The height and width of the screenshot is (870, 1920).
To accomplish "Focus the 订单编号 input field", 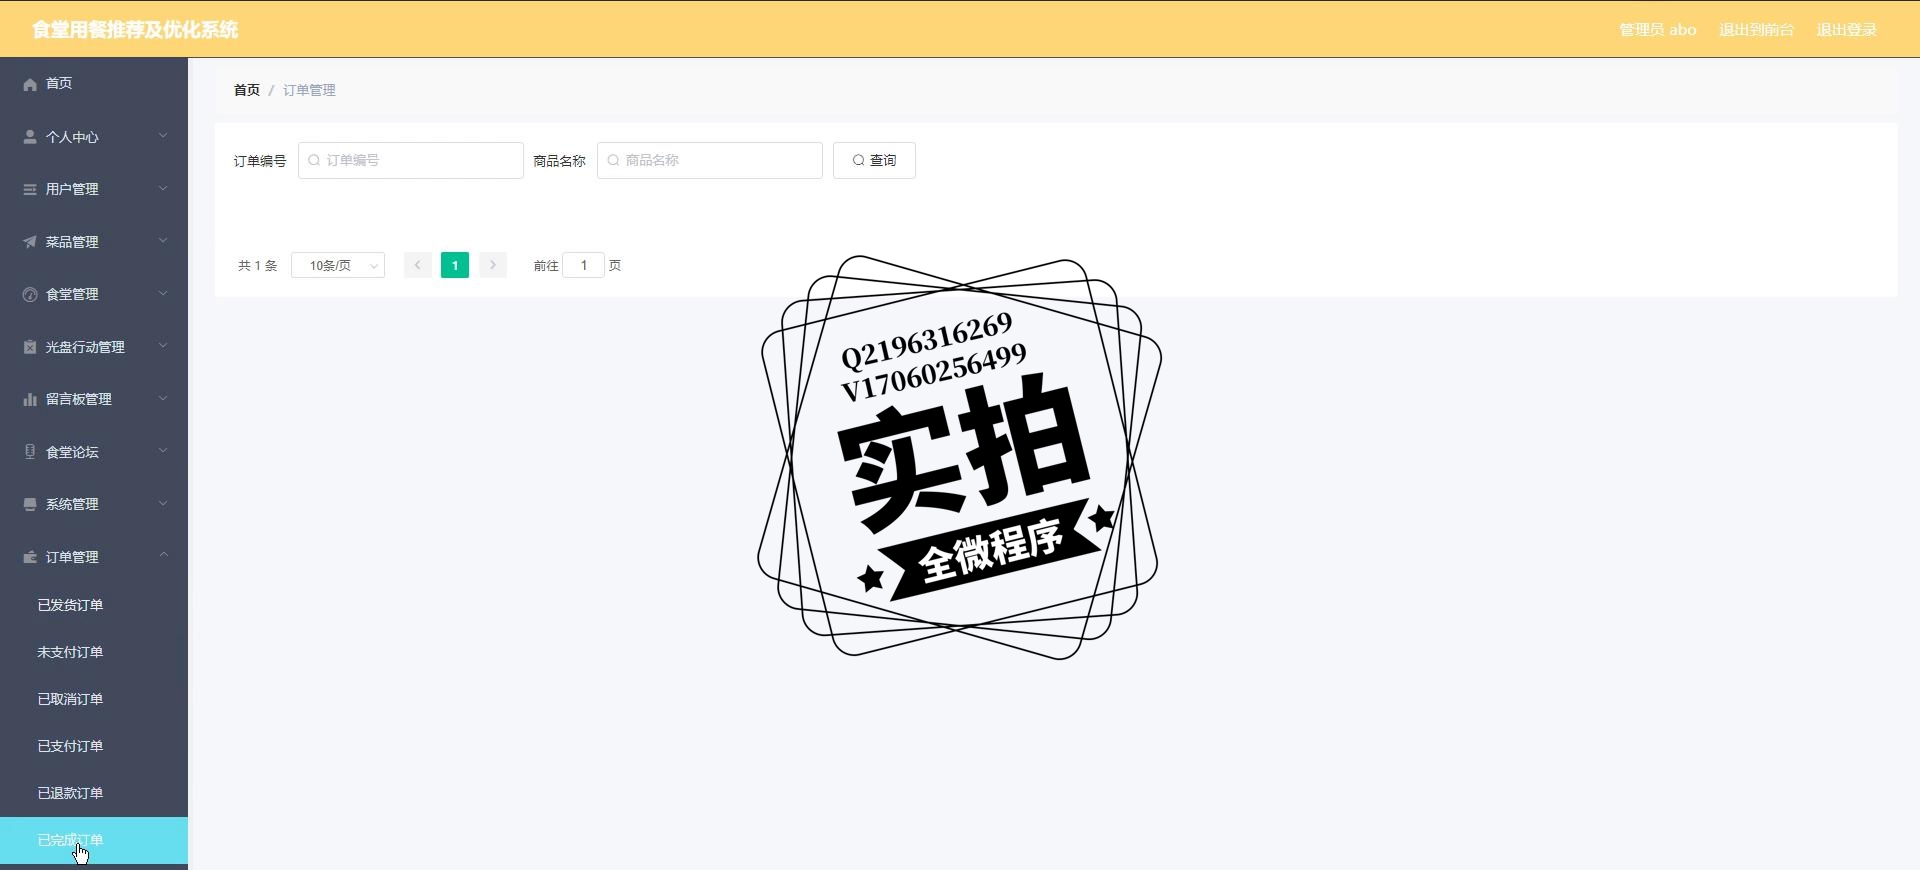I will click(411, 160).
